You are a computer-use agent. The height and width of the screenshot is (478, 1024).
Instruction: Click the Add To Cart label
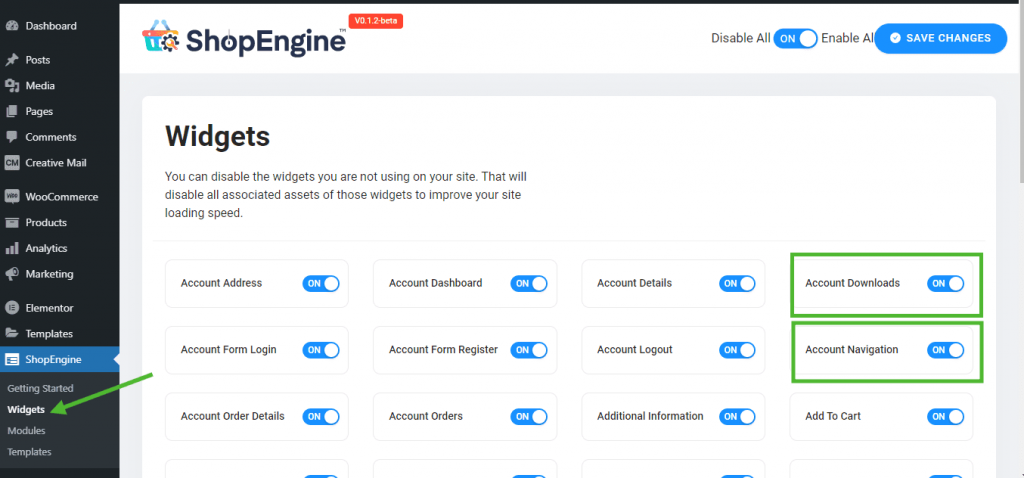(x=833, y=417)
